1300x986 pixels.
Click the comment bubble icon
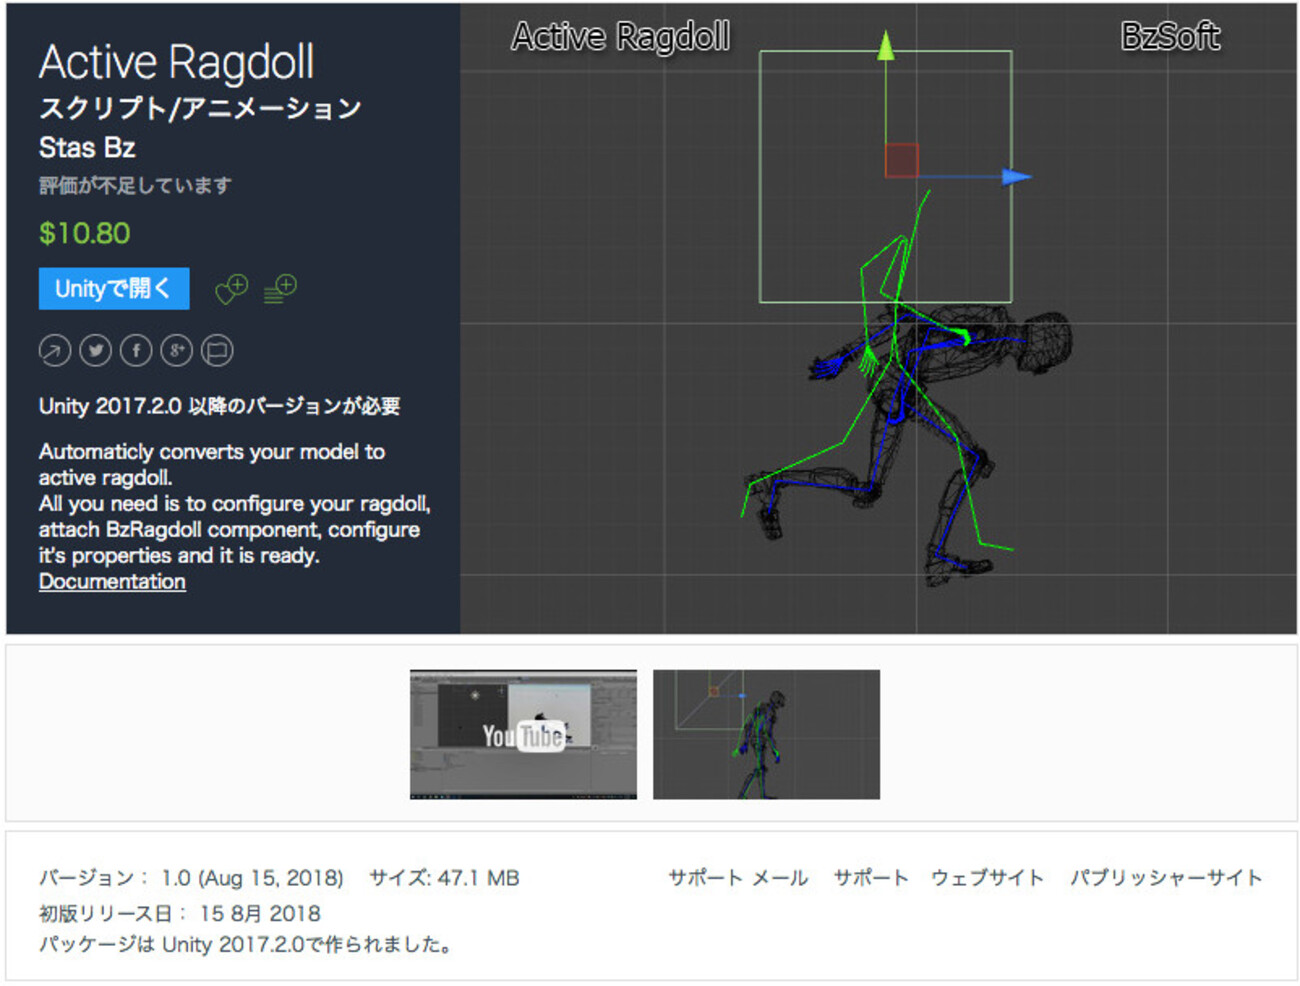tap(217, 350)
